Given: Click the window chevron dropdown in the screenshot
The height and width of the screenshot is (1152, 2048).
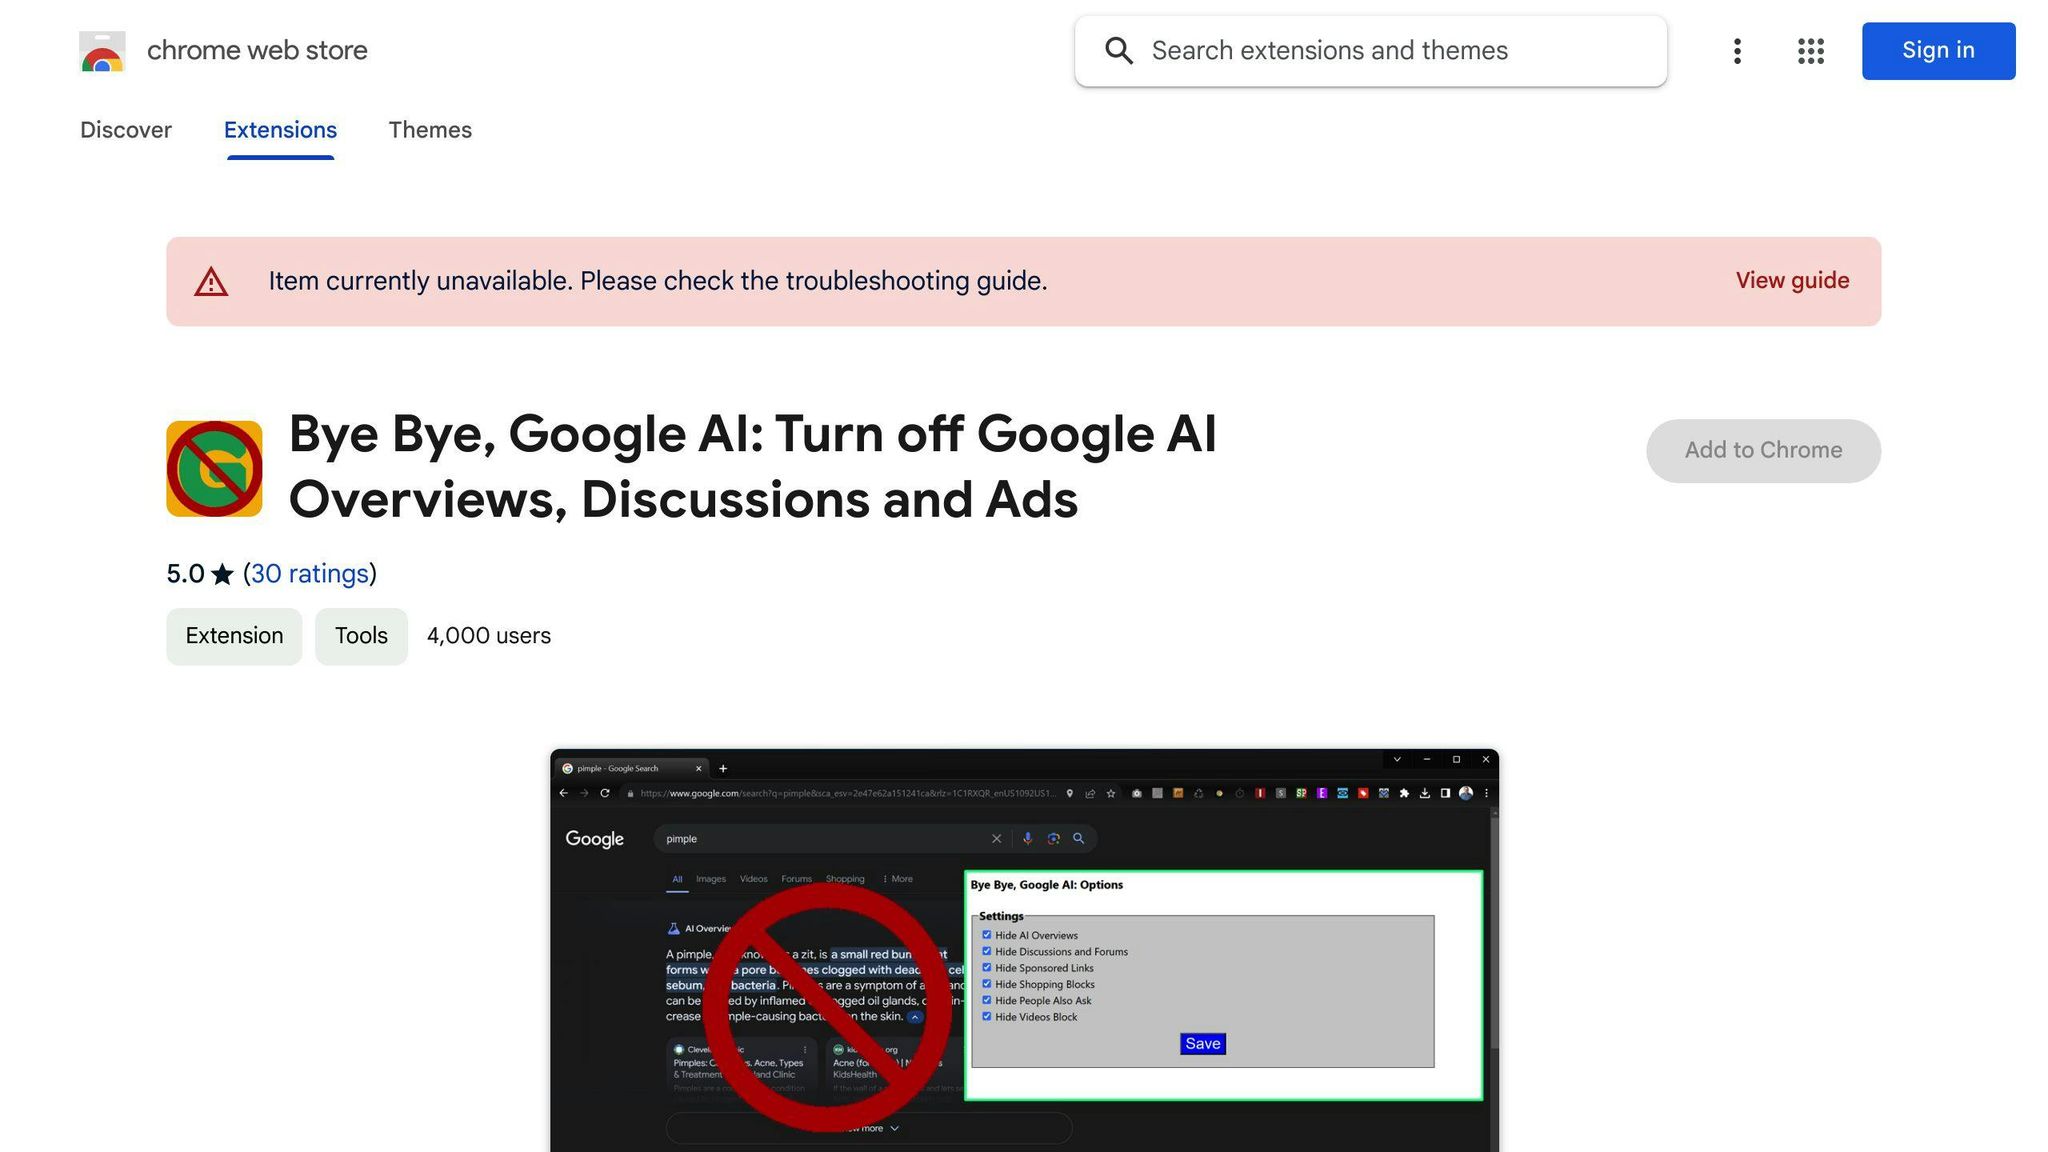Looking at the screenshot, I should pyautogui.click(x=1397, y=759).
